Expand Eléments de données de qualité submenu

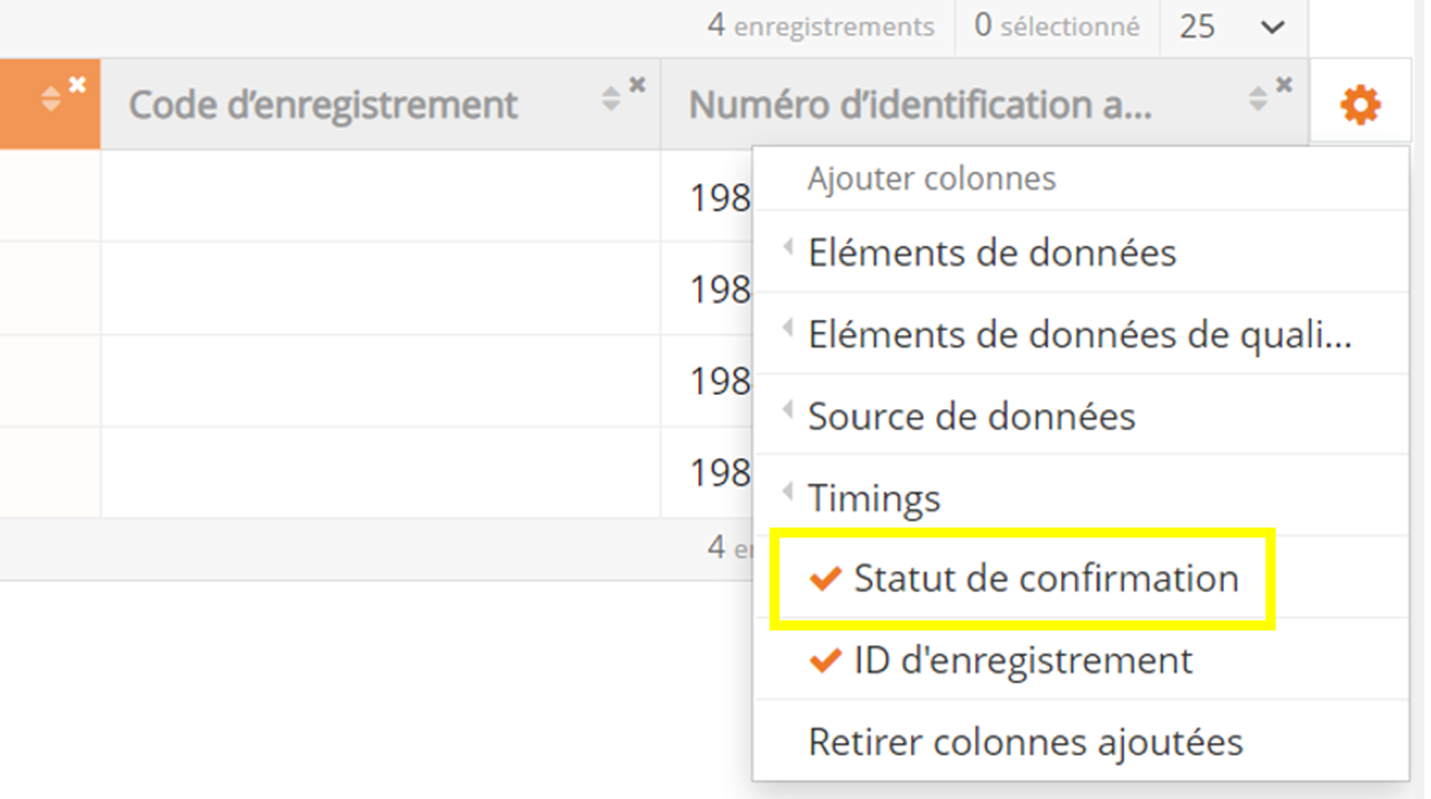pos(1079,335)
